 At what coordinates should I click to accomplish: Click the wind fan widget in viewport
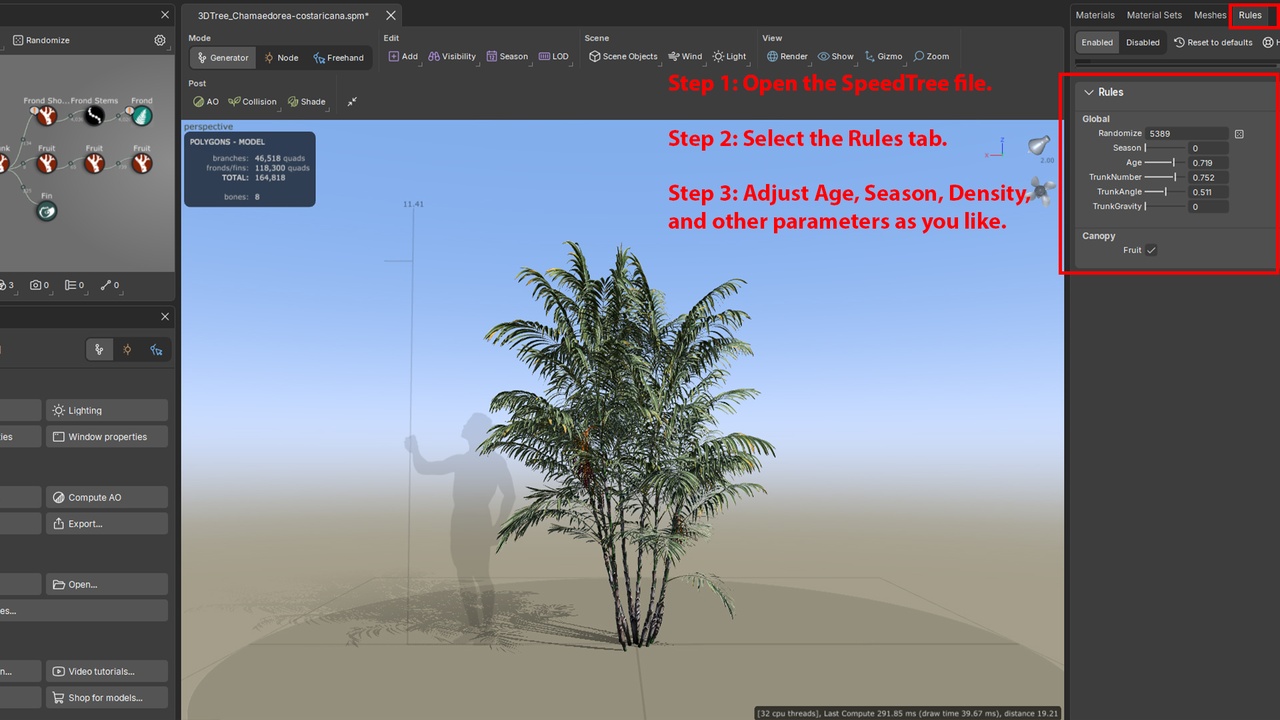pyautogui.click(x=1042, y=190)
